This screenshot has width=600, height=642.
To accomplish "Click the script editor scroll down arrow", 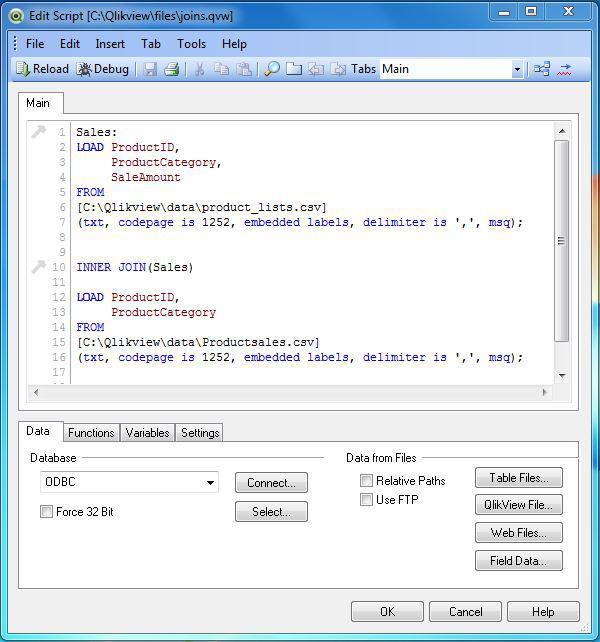I will 562,375.
